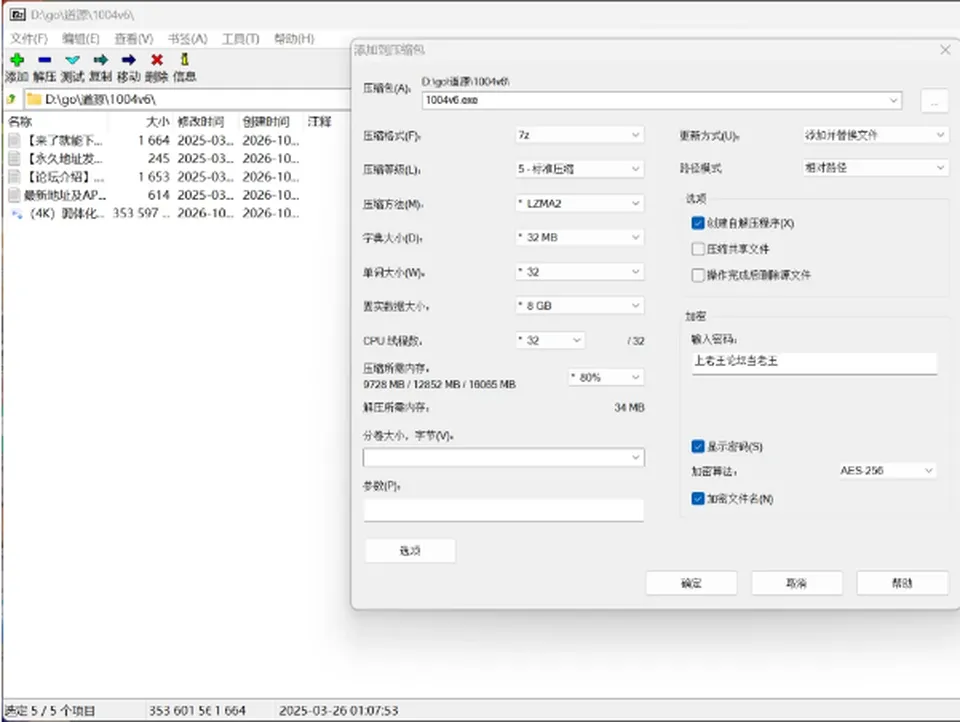Toggle the 显示密码(S) checkbox
Image resolution: width=960 pixels, height=722 pixels.
[x=698, y=446]
